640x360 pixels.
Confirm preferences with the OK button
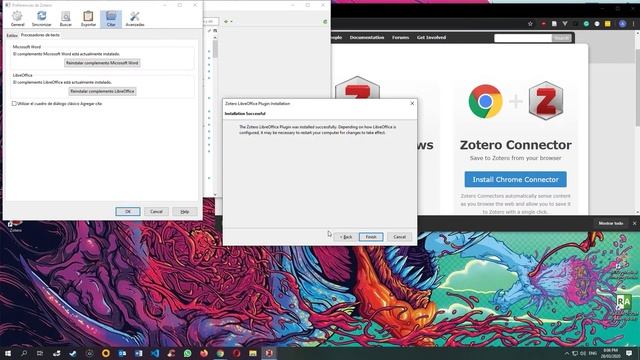[128, 211]
